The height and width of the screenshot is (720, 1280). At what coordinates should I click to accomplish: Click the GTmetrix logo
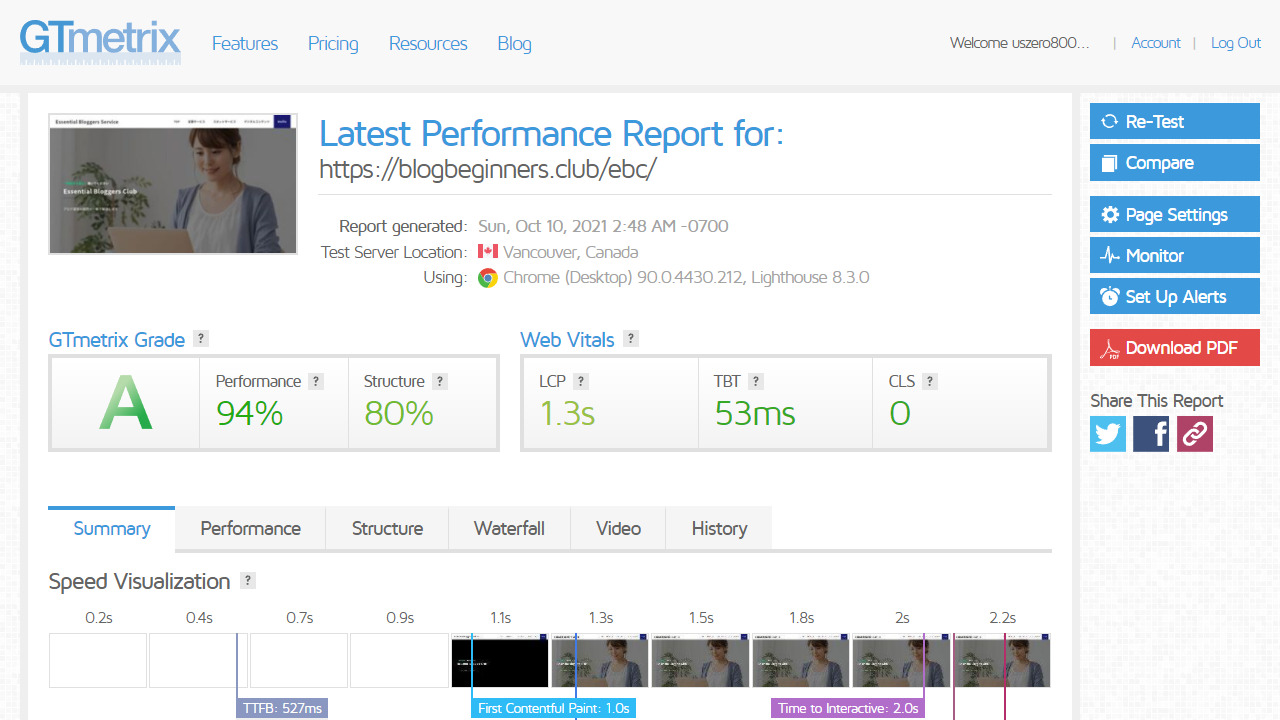pyautogui.click(x=100, y=42)
